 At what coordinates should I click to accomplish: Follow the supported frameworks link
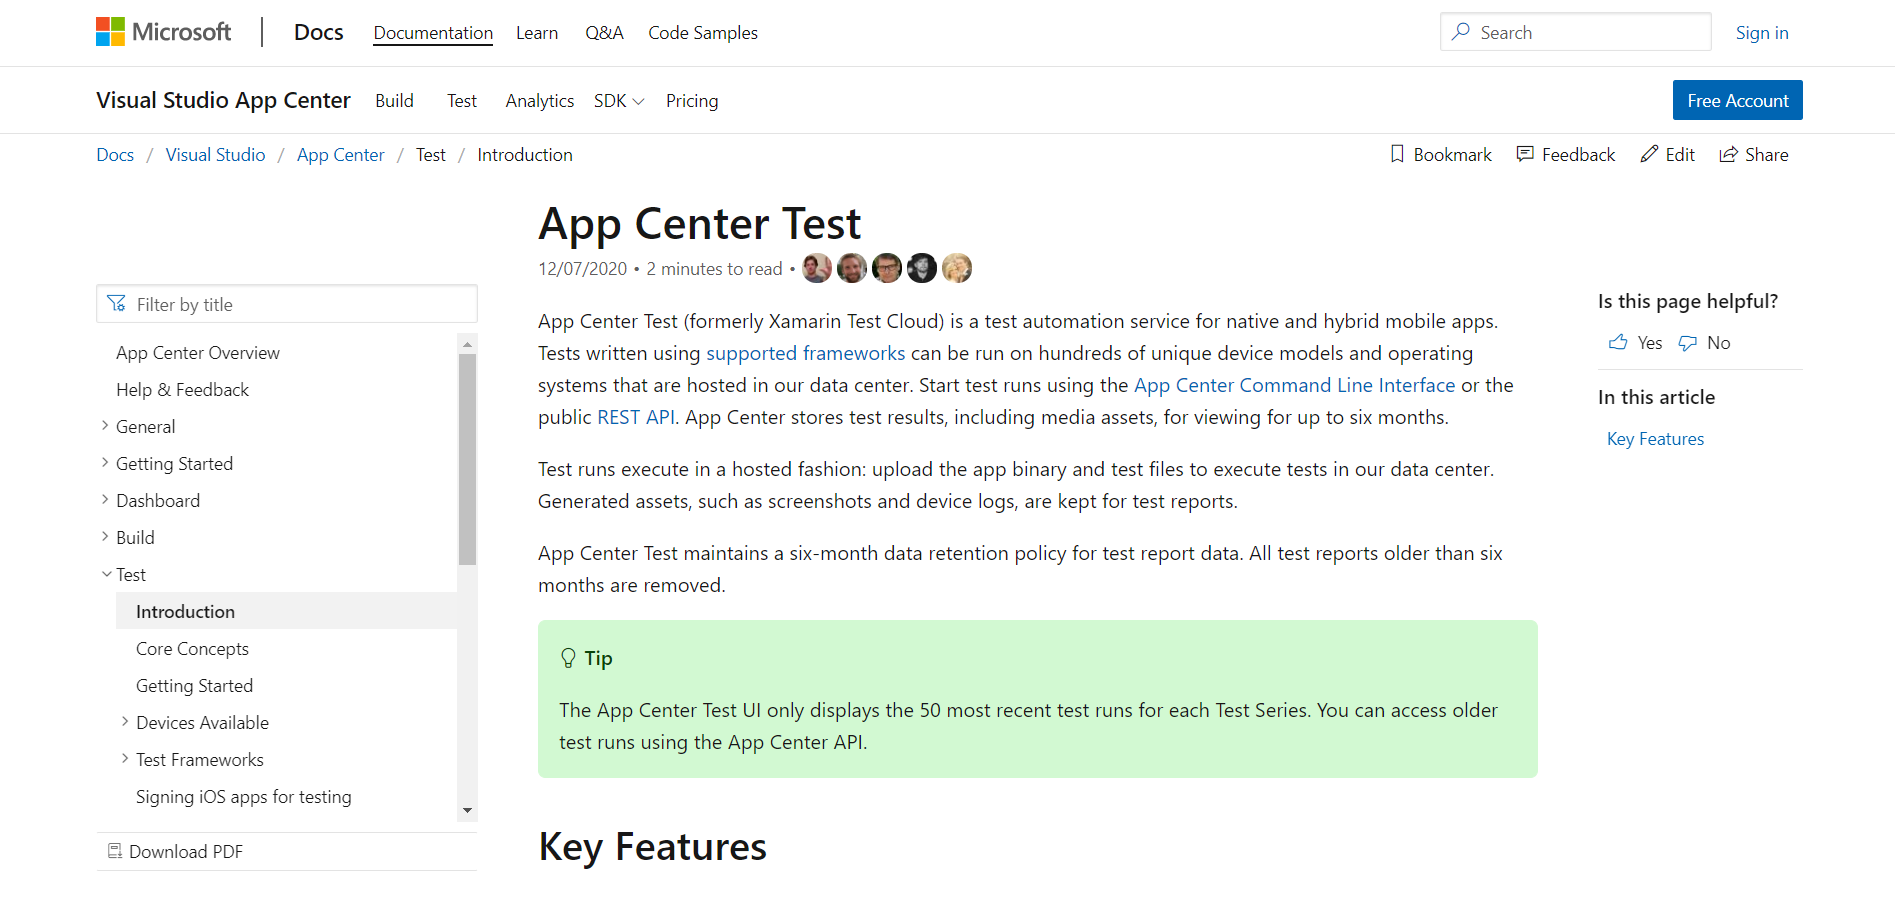tap(805, 353)
